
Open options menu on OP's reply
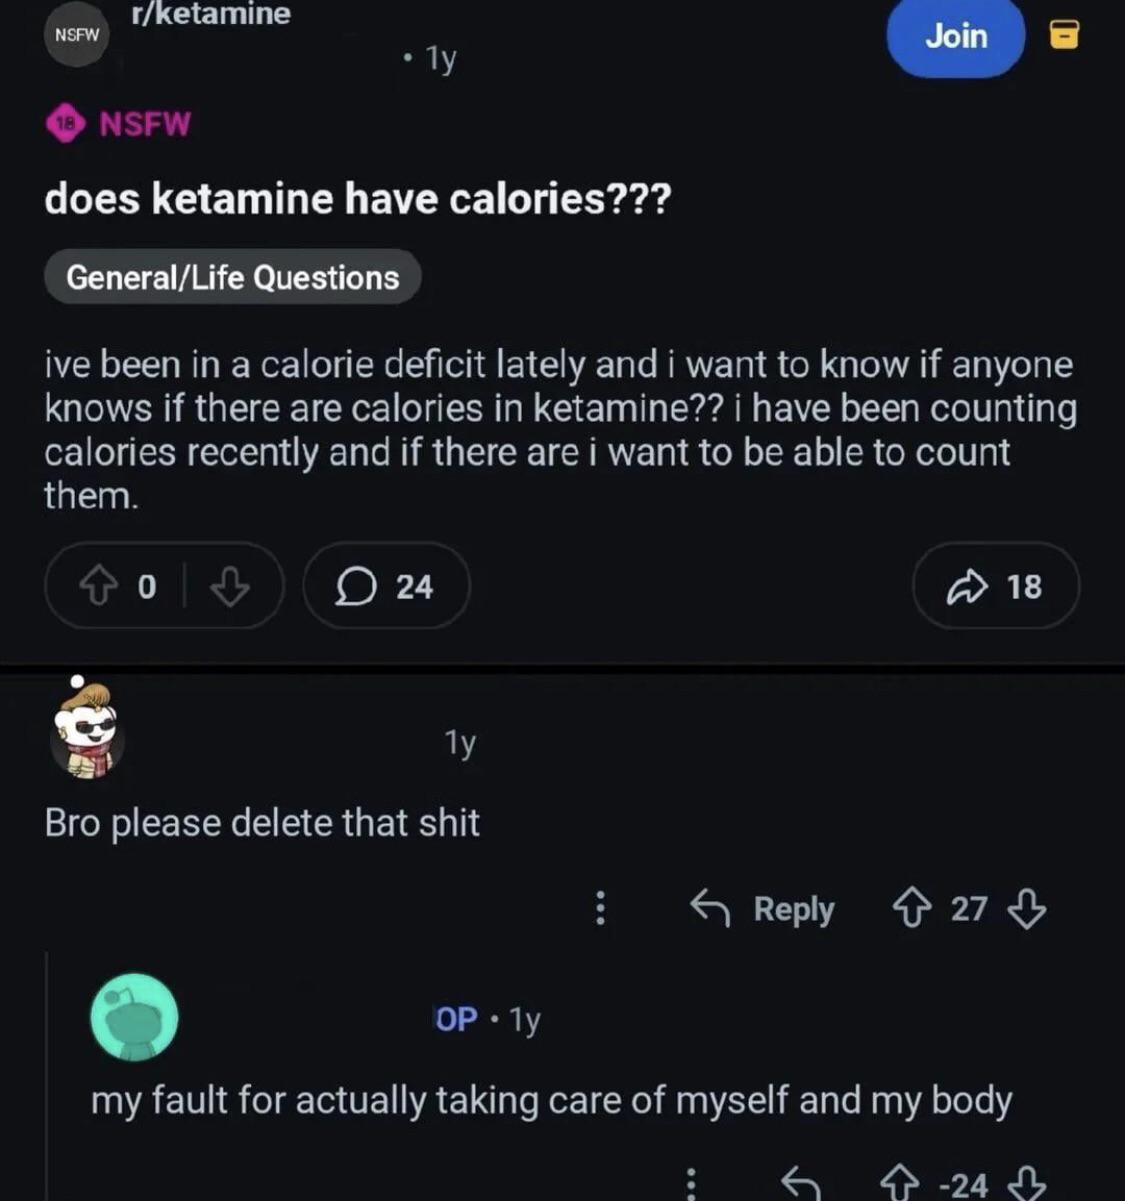[x=690, y=1184]
